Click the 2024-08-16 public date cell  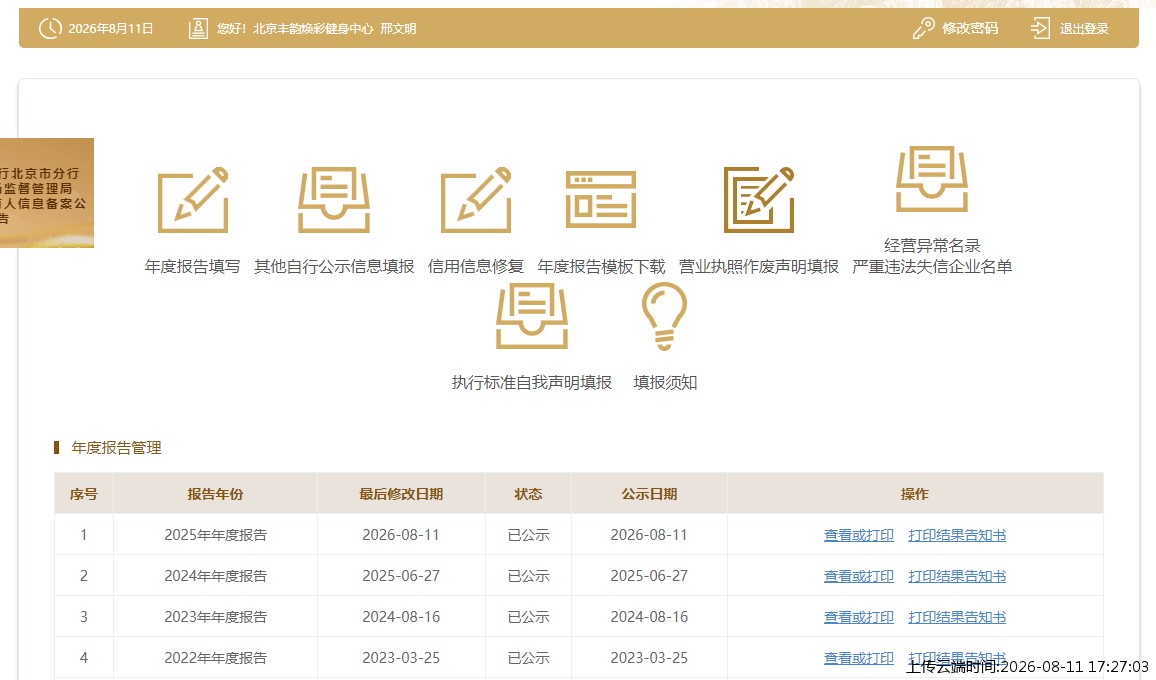point(649,617)
